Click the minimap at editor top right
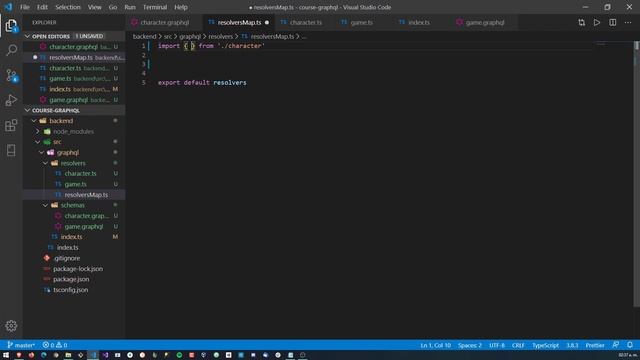Viewport: 640px width, 360px height. tap(600, 44)
